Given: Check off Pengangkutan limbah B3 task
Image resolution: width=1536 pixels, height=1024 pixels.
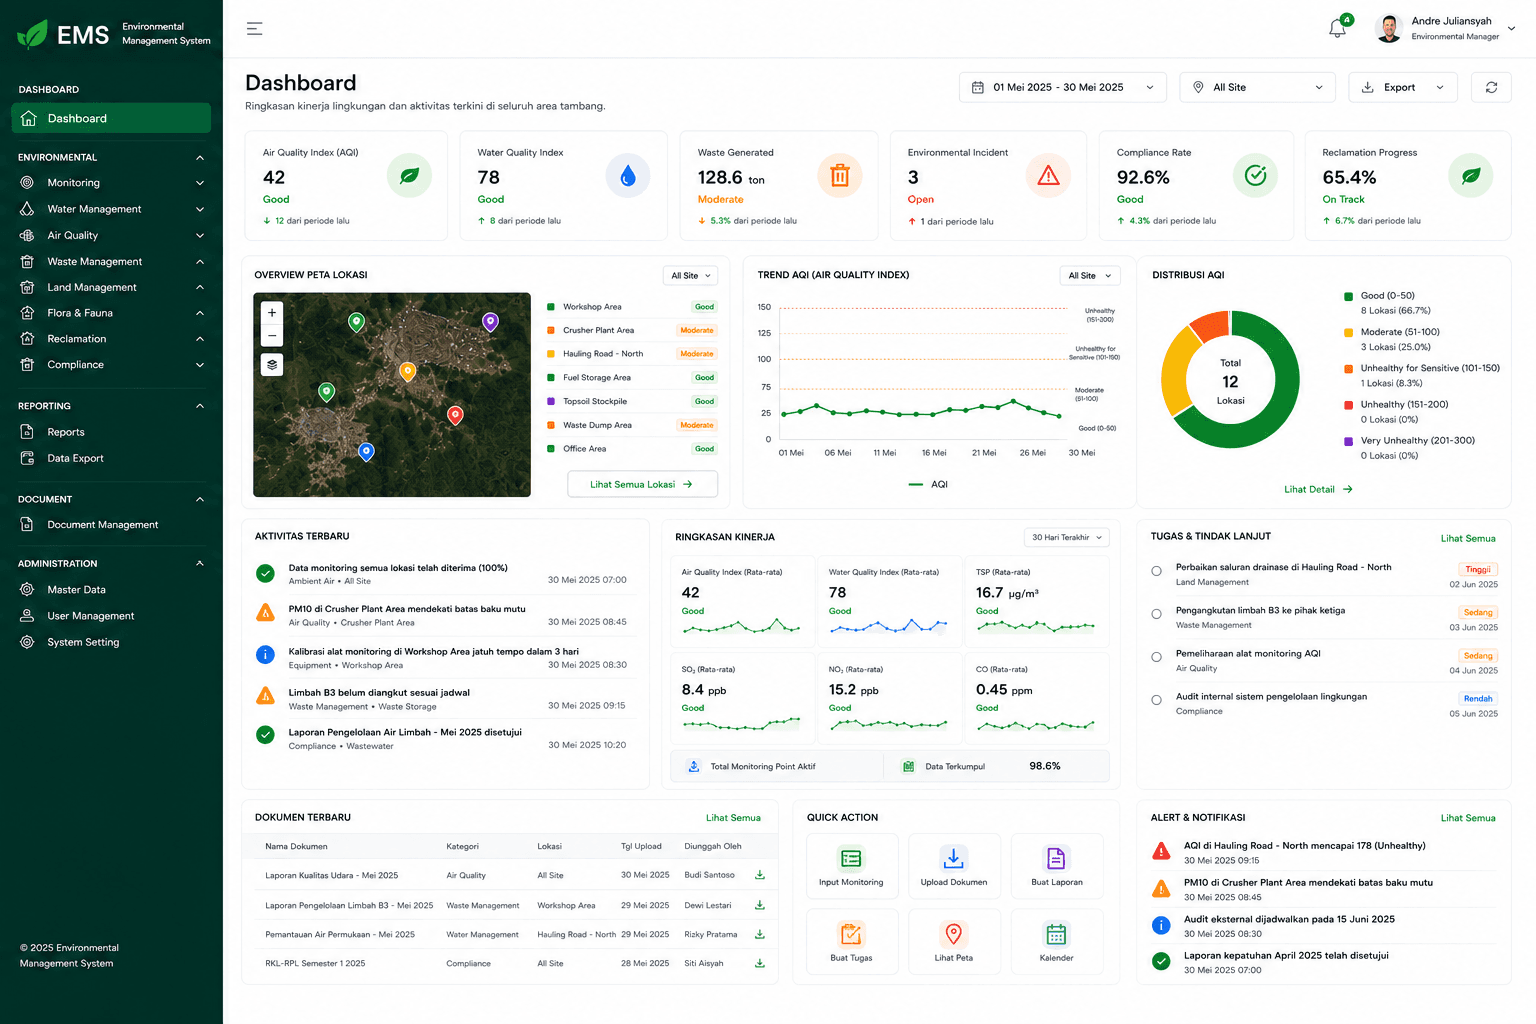Looking at the screenshot, I should tap(1156, 614).
